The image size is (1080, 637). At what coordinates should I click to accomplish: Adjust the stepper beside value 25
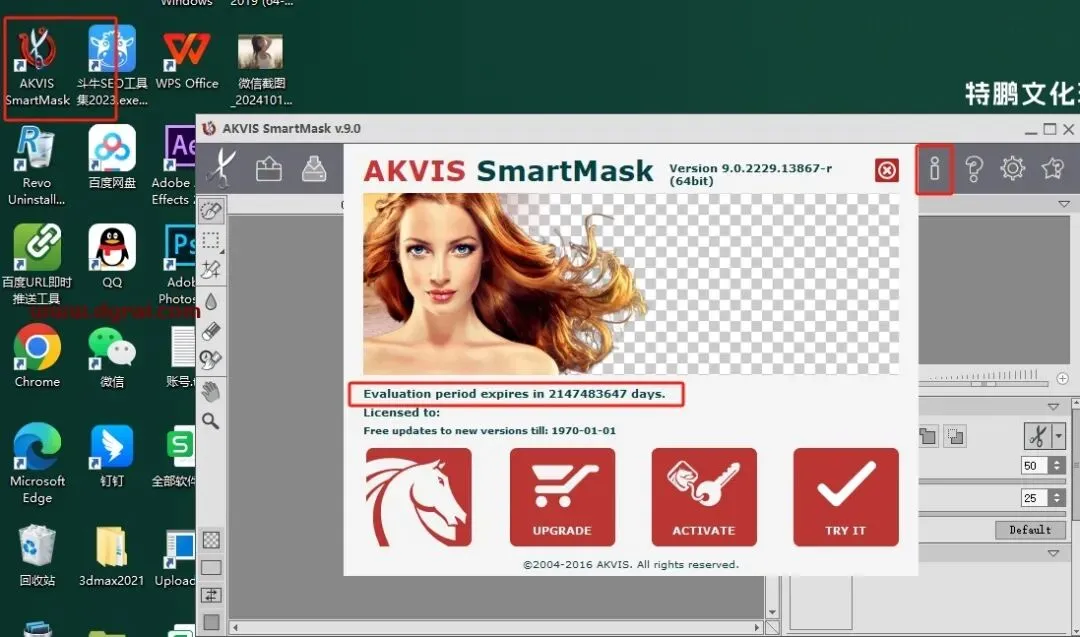click(x=1057, y=498)
